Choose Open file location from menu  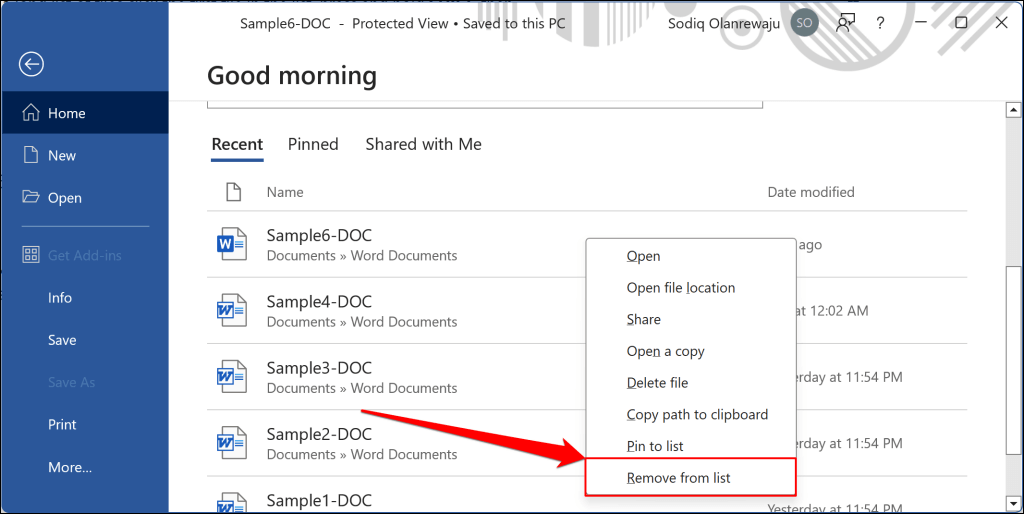click(681, 288)
